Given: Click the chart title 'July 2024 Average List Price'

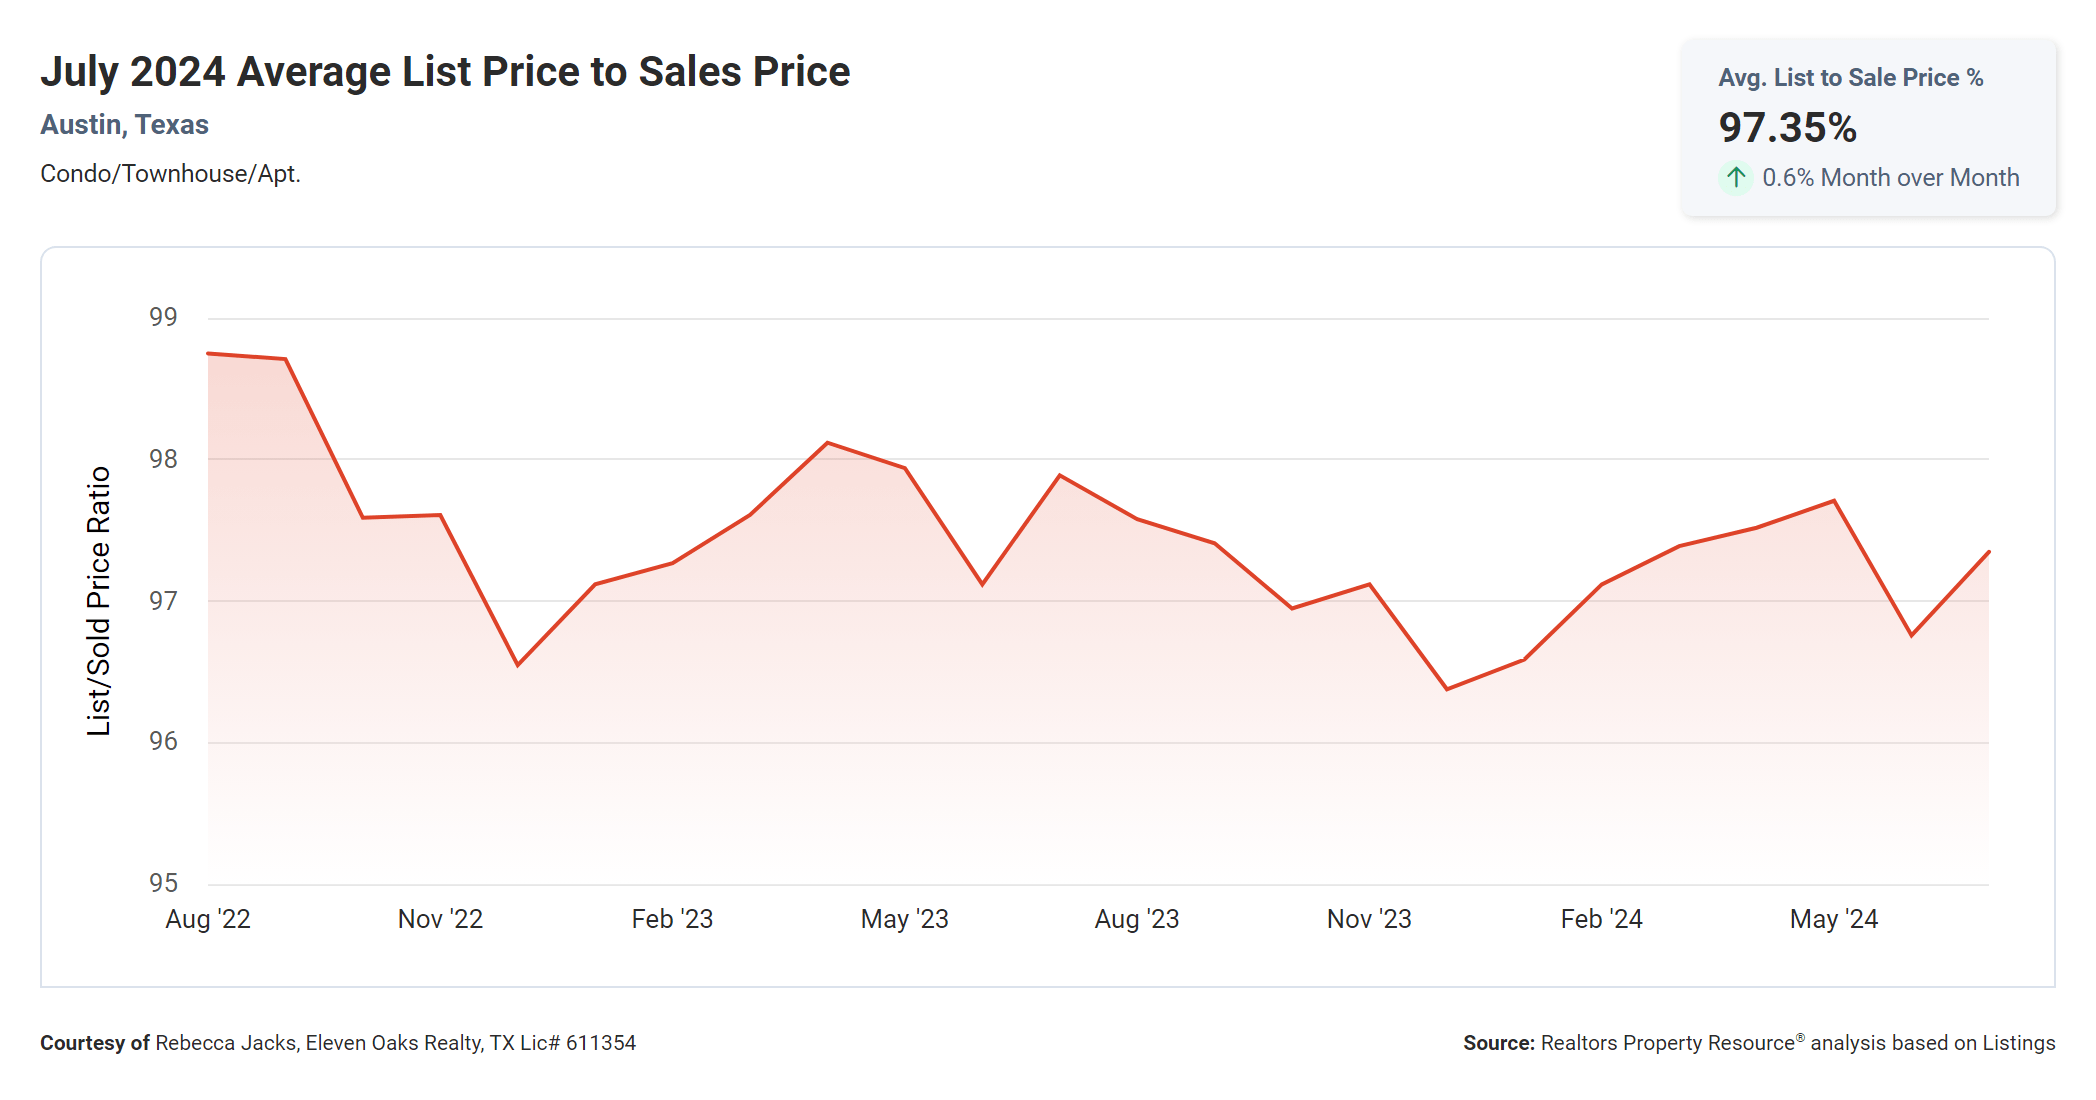Looking at the screenshot, I should click(x=445, y=72).
